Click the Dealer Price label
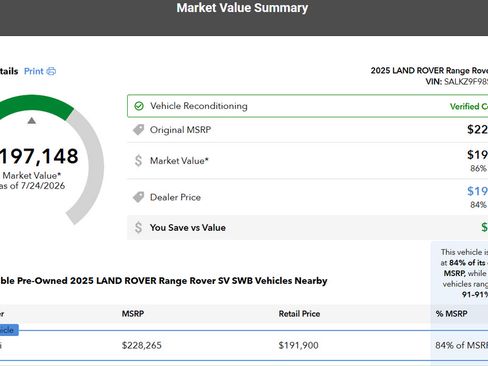The width and height of the screenshot is (488, 366). (175, 197)
